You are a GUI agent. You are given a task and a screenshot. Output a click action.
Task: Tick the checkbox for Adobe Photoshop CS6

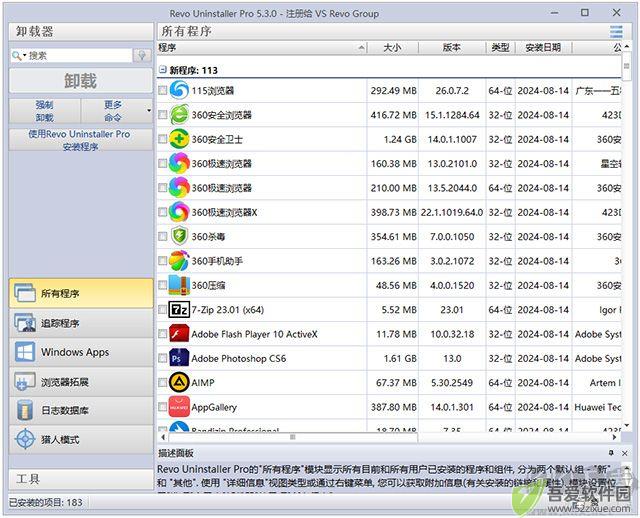pyautogui.click(x=162, y=358)
